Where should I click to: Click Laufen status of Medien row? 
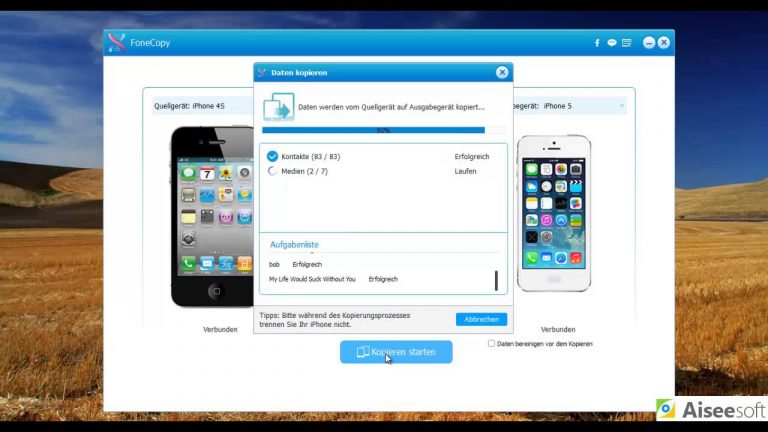[x=465, y=171]
